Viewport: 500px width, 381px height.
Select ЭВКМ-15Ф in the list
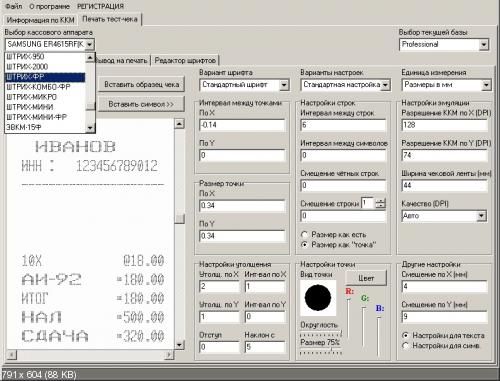coord(45,127)
